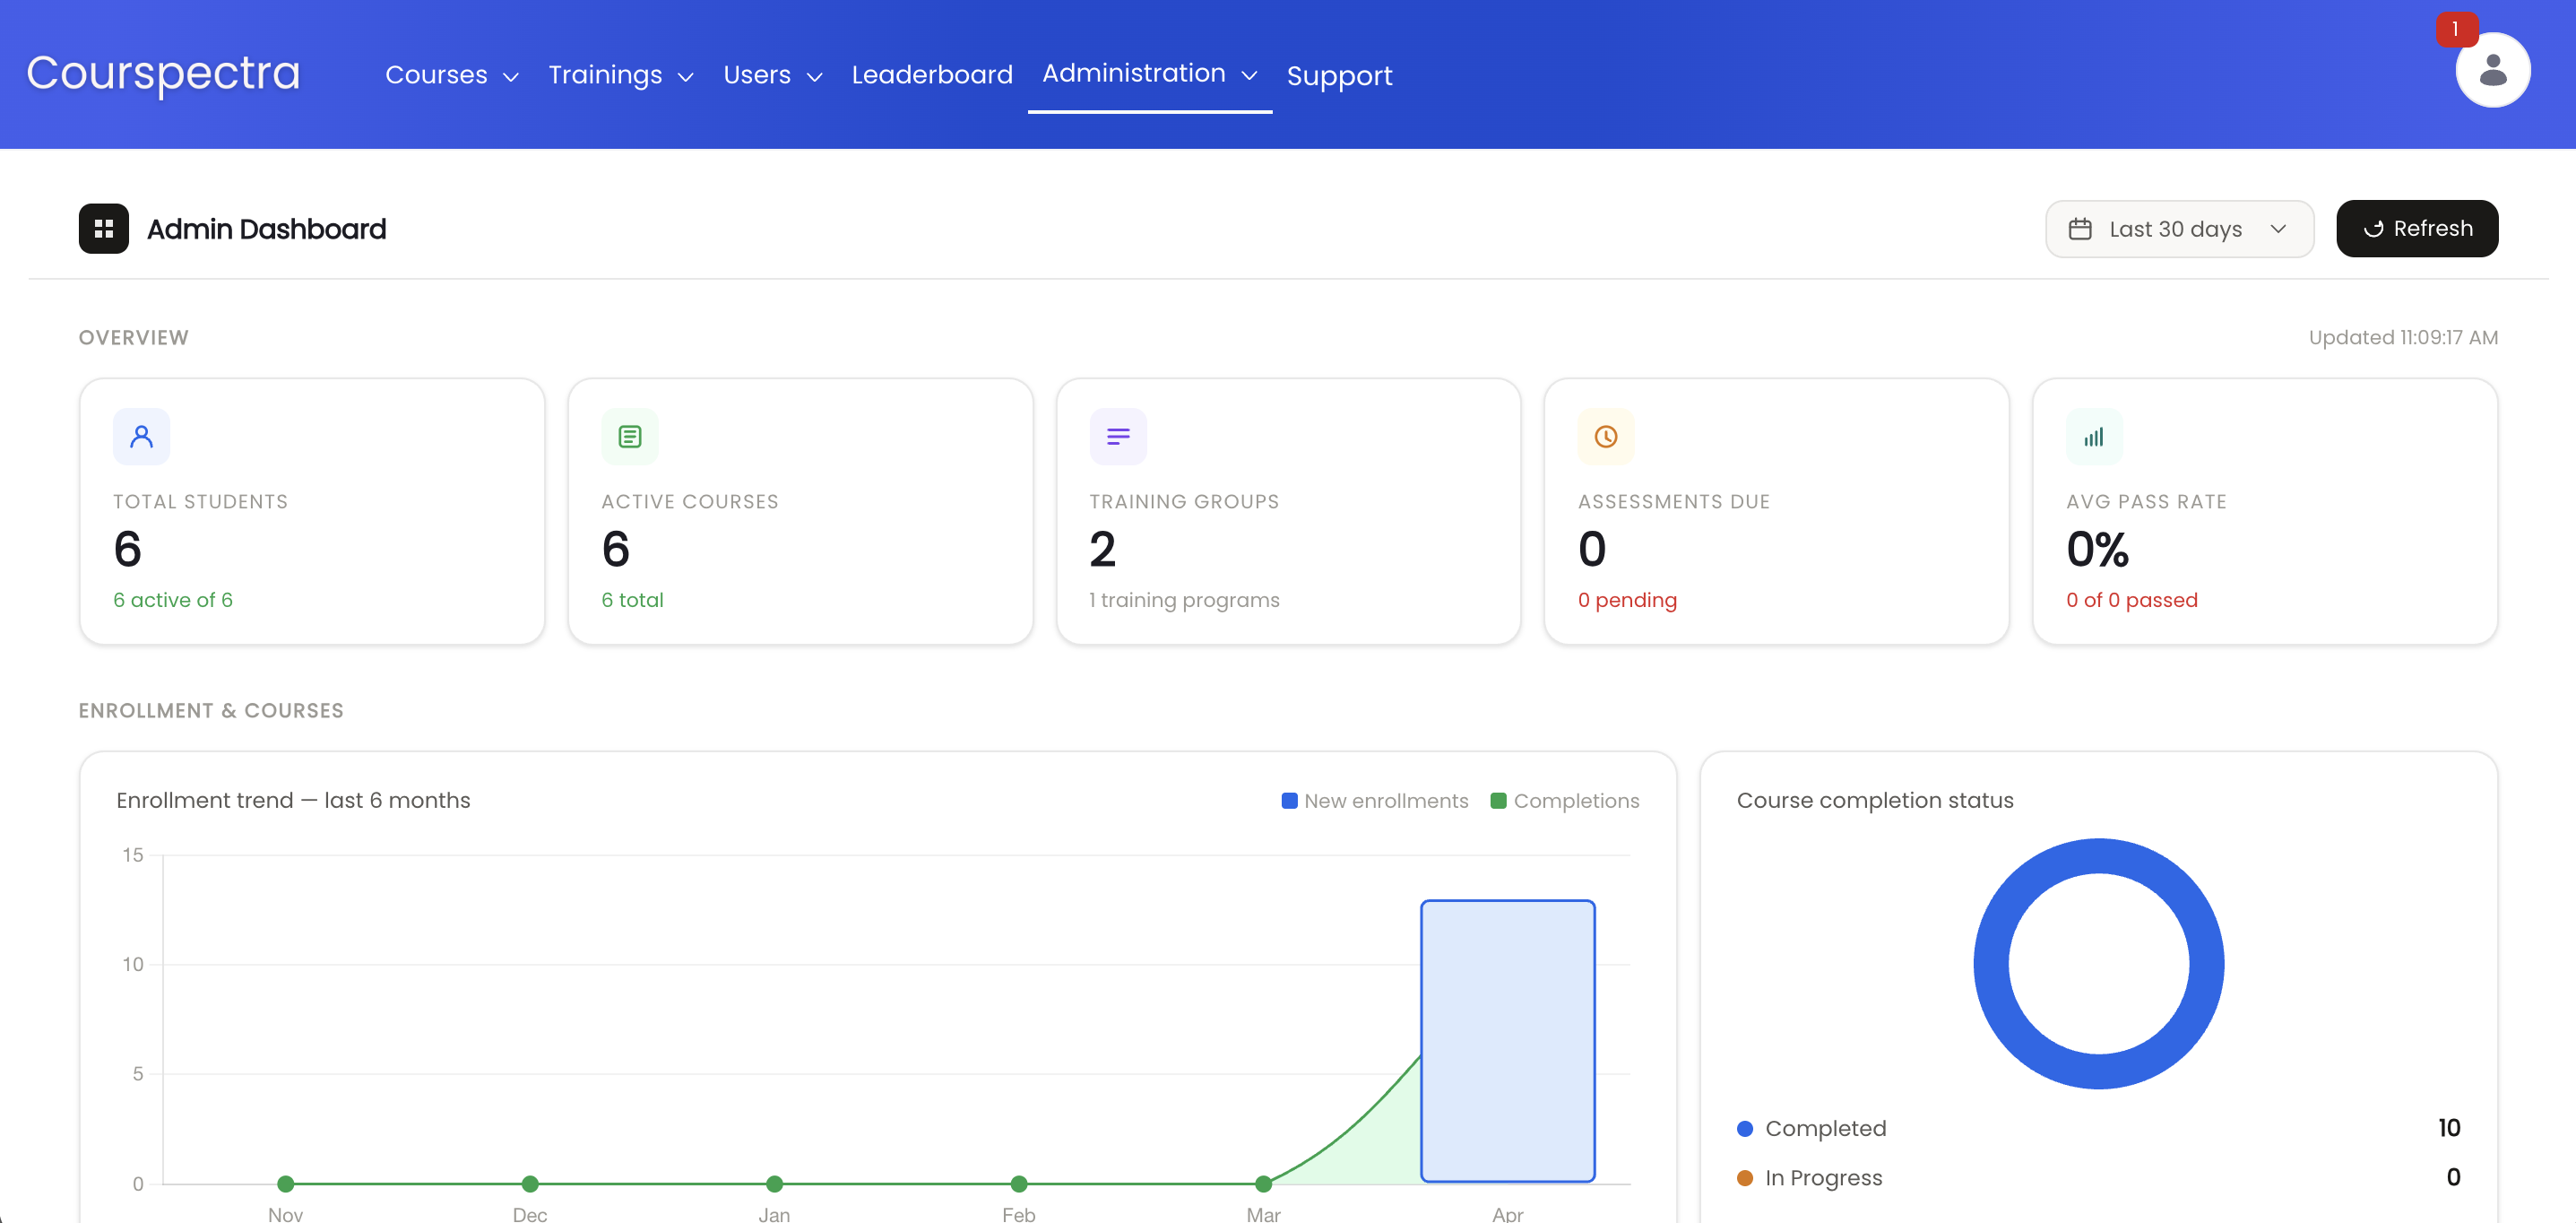2576x1223 pixels.
Task: Click the Courspectra logo
Action: click(x=163, y=73)
